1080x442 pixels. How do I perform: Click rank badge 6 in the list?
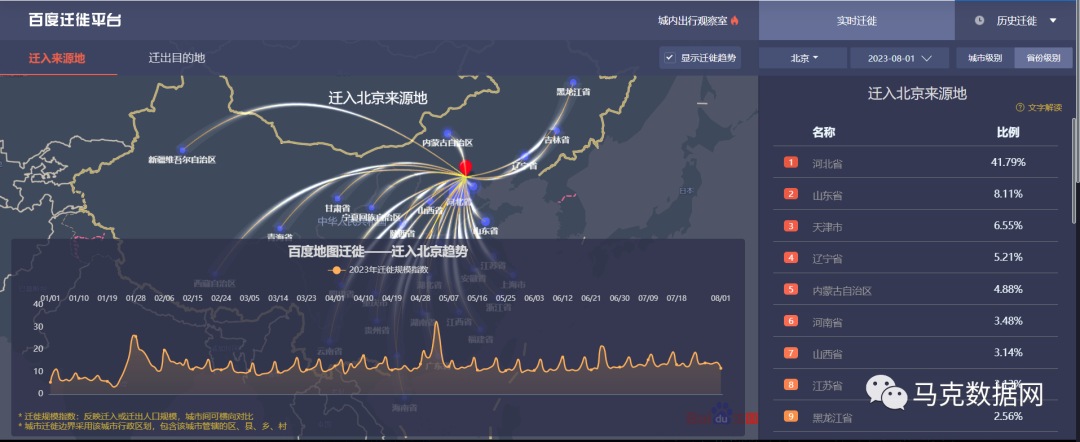(x=791, y=321)
